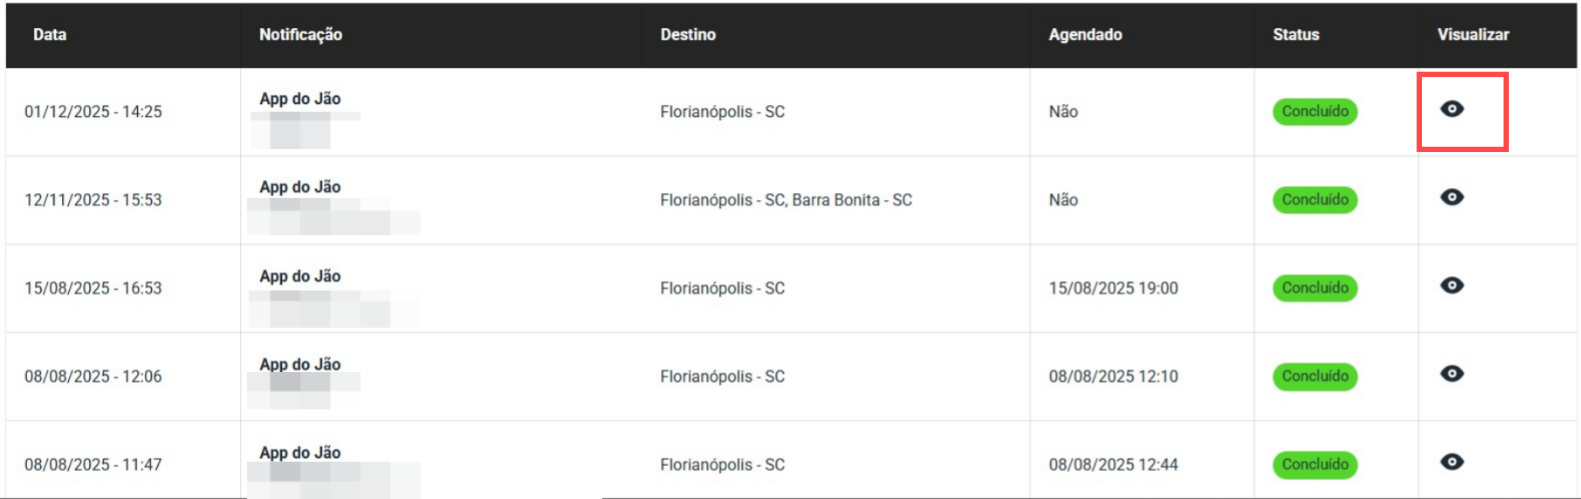
Task: Select Concluído badge in 15/08/2025 row
Action: click(1315, 287)
